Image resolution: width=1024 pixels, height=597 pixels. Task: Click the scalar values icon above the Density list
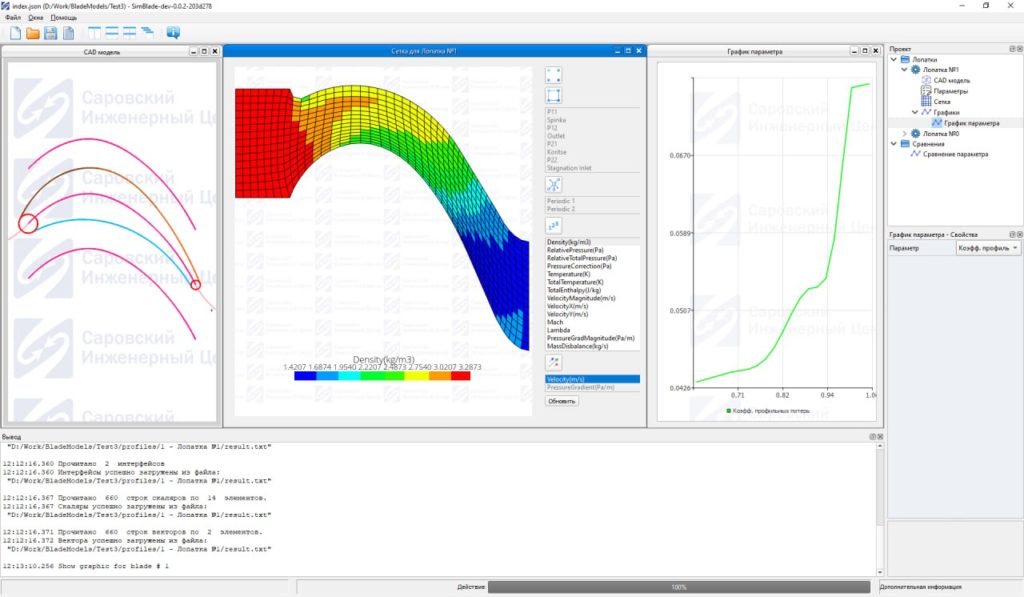553,226
